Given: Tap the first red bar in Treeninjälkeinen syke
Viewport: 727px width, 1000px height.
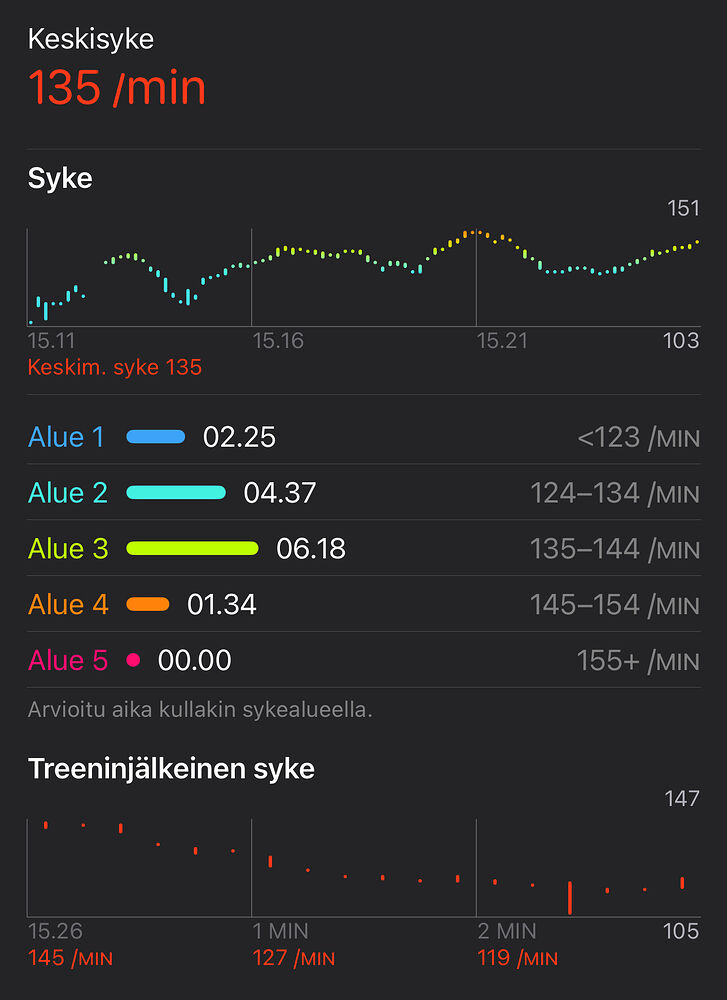Looking at the screenshot, I should pos(44,826).
